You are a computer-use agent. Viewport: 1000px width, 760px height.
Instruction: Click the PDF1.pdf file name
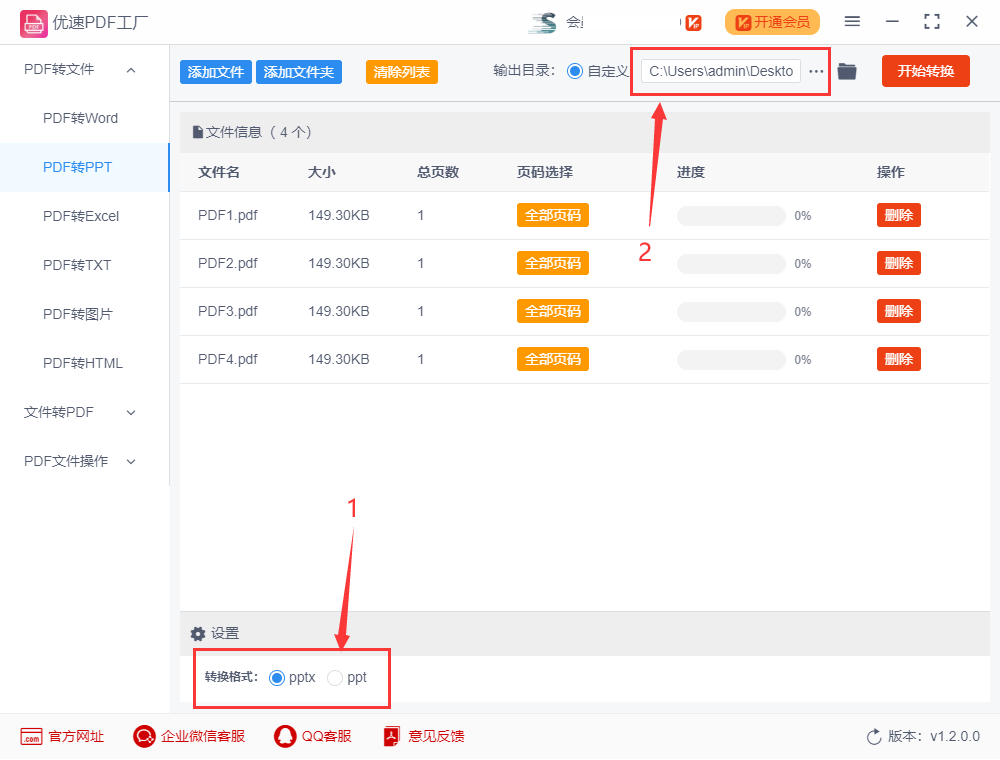click(x=228, y=216)
